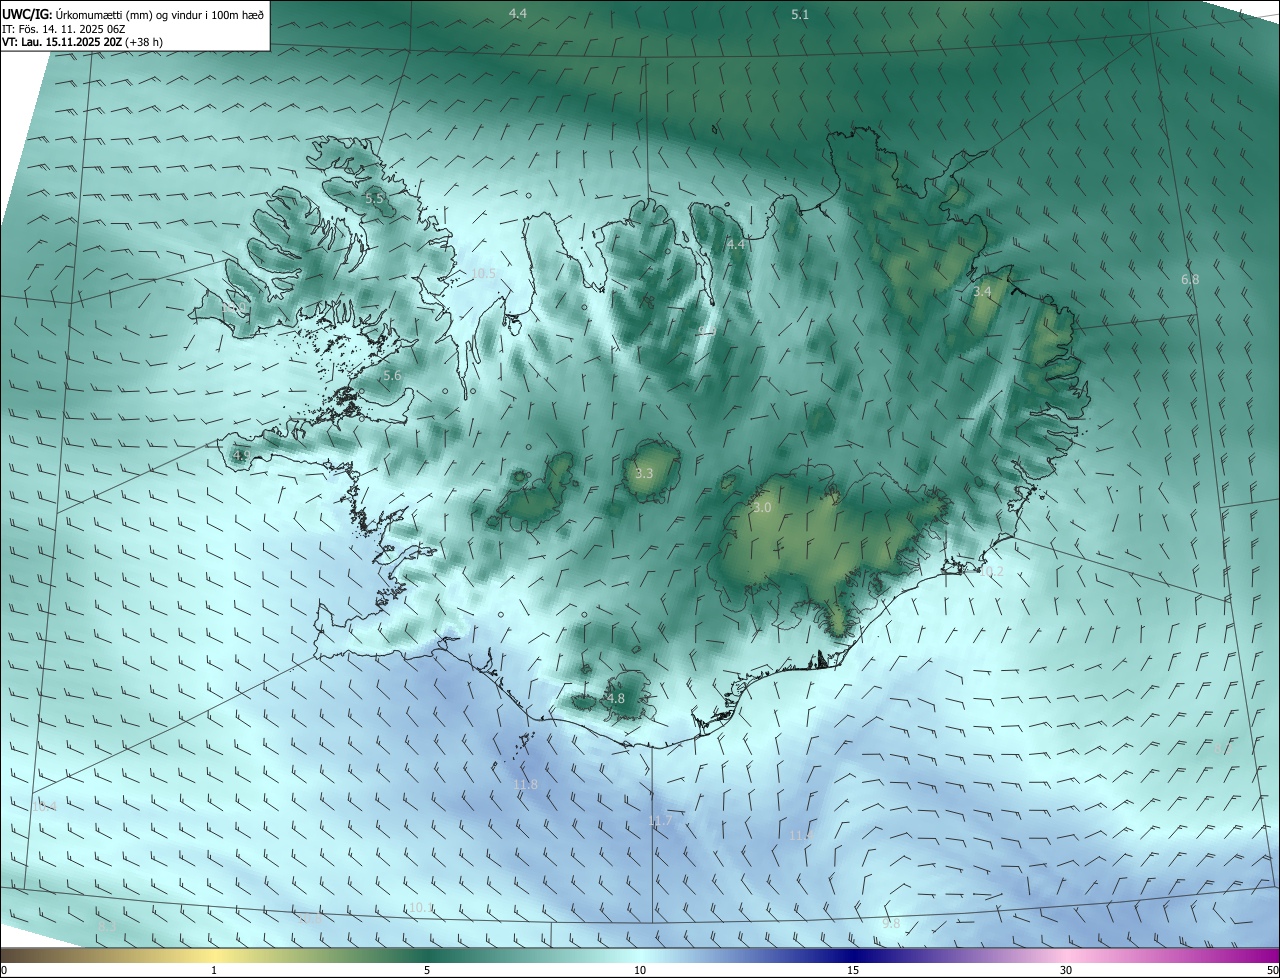Click the 10.2 value on southeast coast
Viewport: 1280px width, 978px height.
click(990, 572)
